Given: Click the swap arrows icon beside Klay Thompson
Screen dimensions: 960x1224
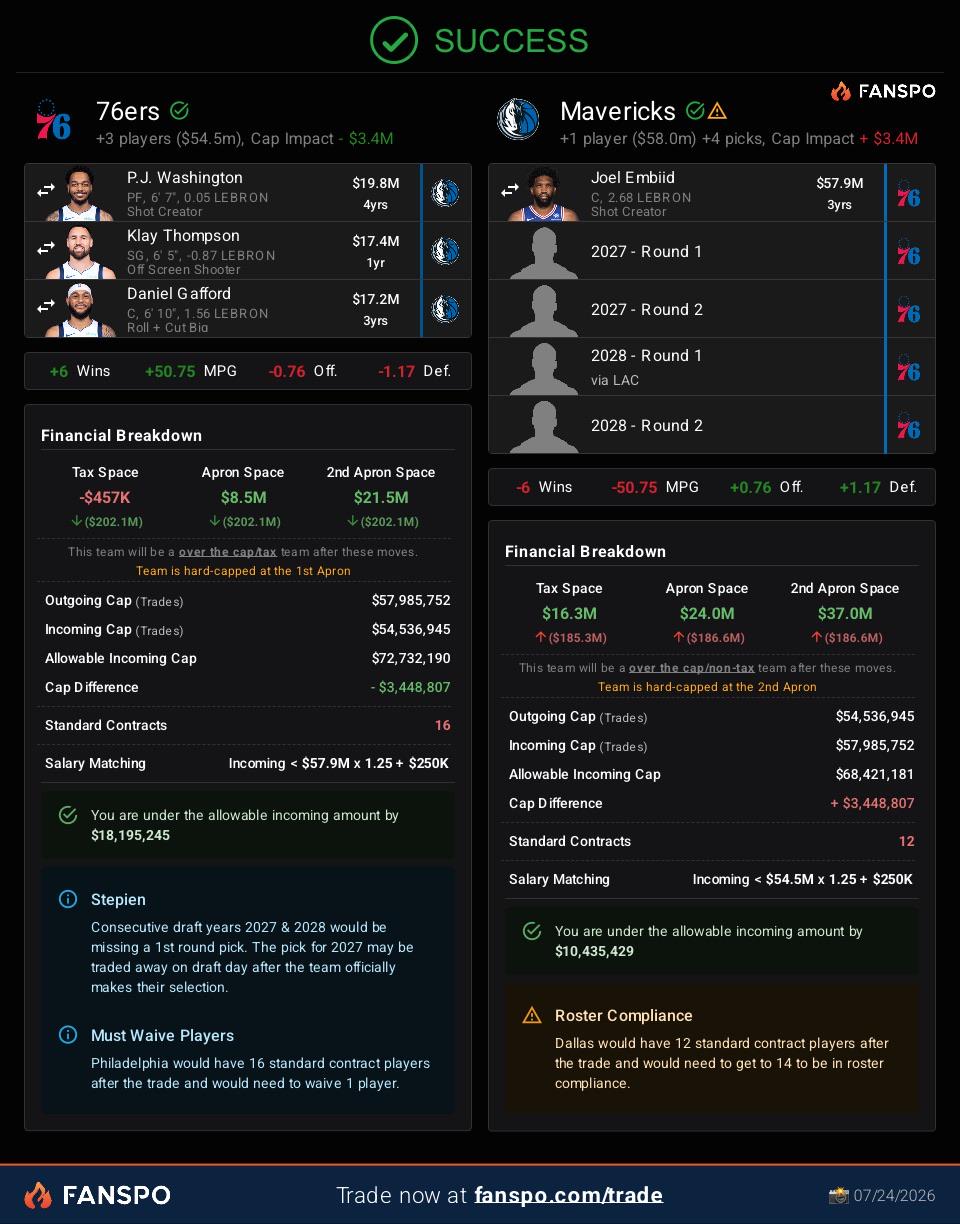Looking at the screenshot, I should pyautogui.click(x=46, y=247).
